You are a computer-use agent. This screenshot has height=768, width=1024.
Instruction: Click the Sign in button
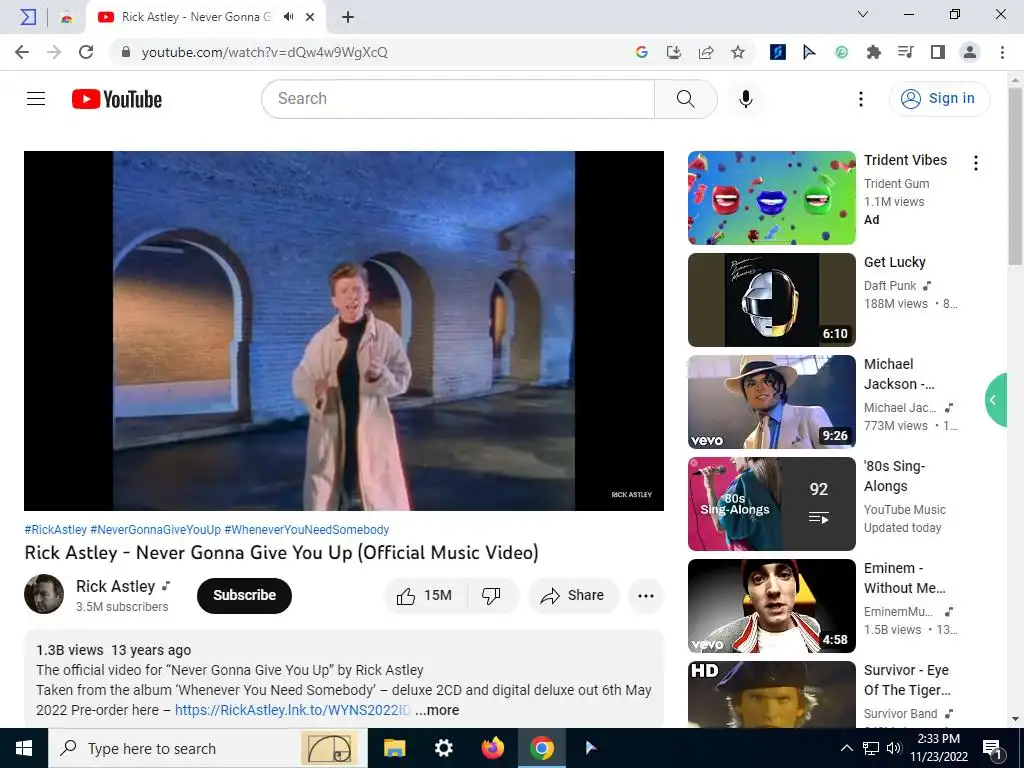click(939, 99)
